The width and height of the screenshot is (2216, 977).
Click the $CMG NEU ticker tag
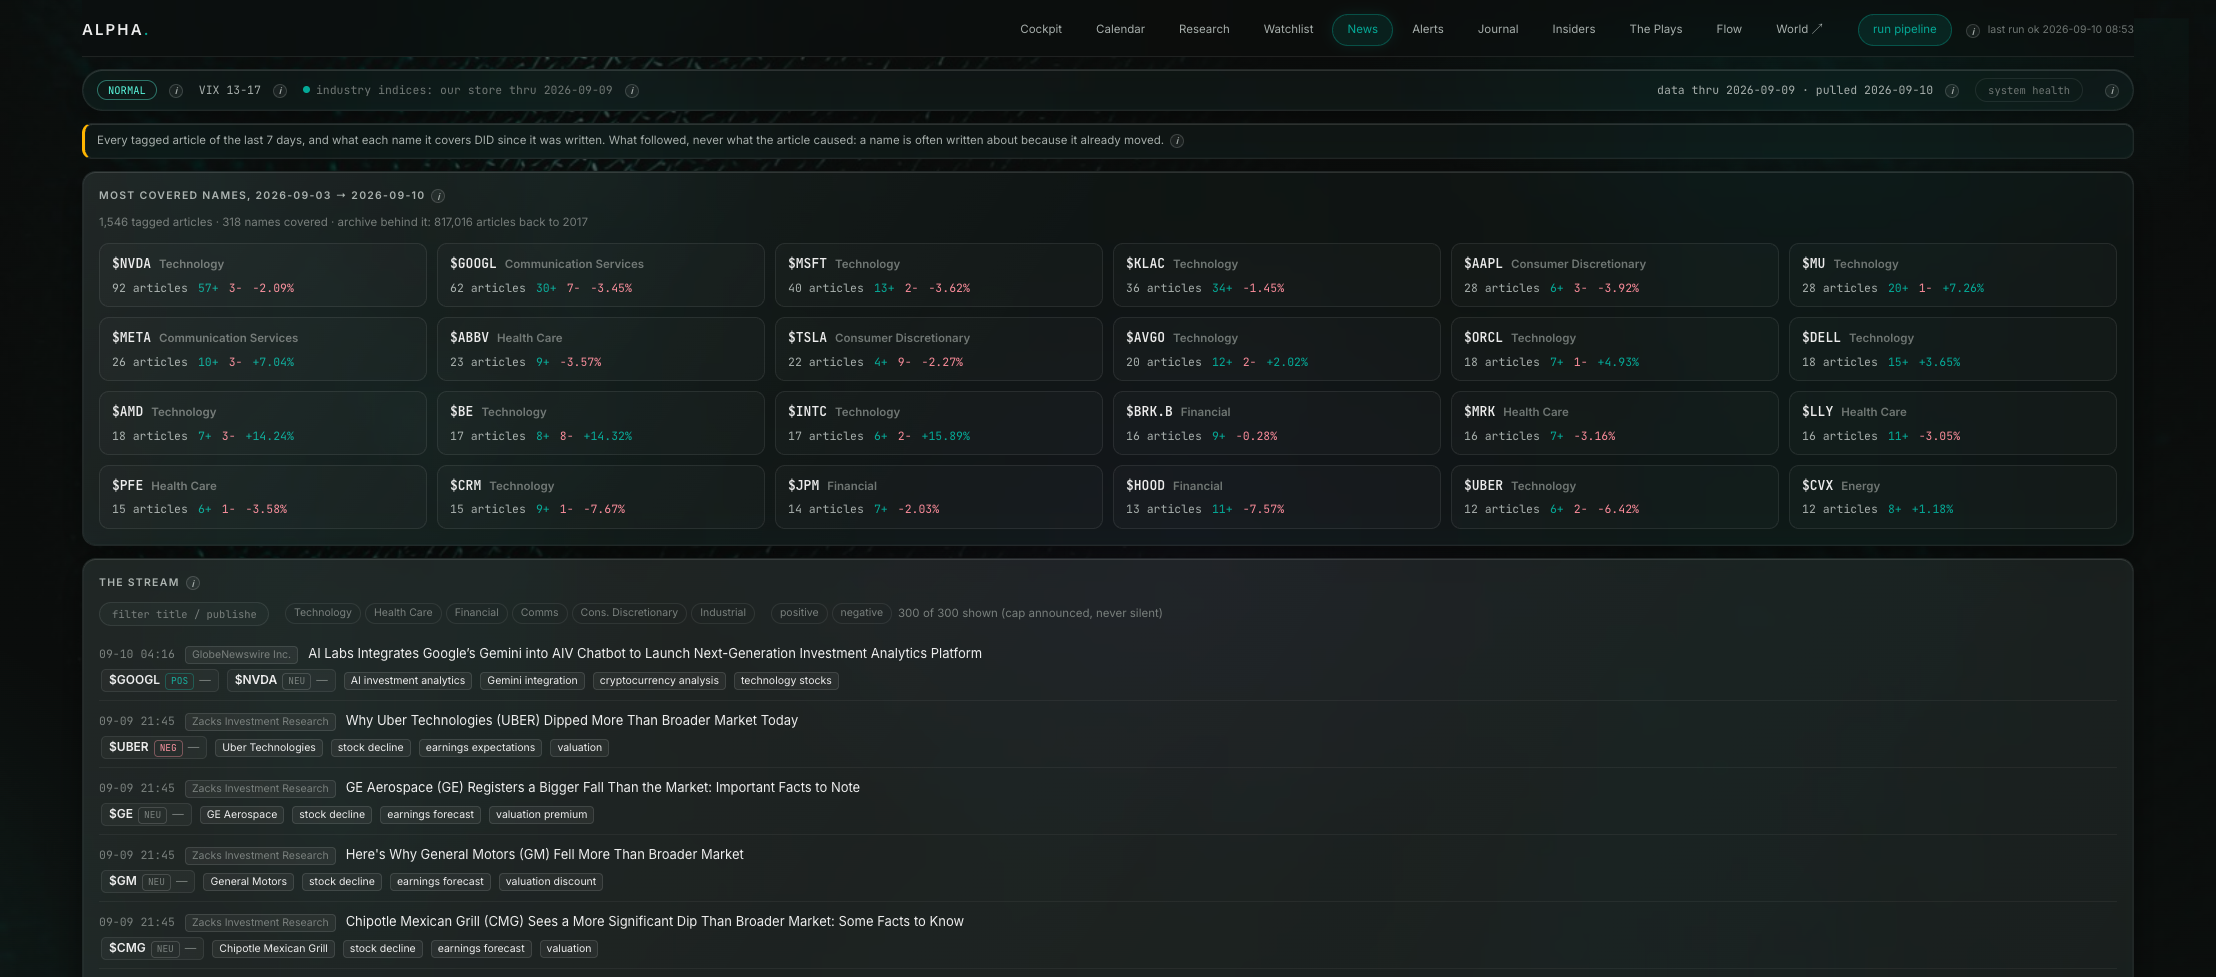point(152,949)
